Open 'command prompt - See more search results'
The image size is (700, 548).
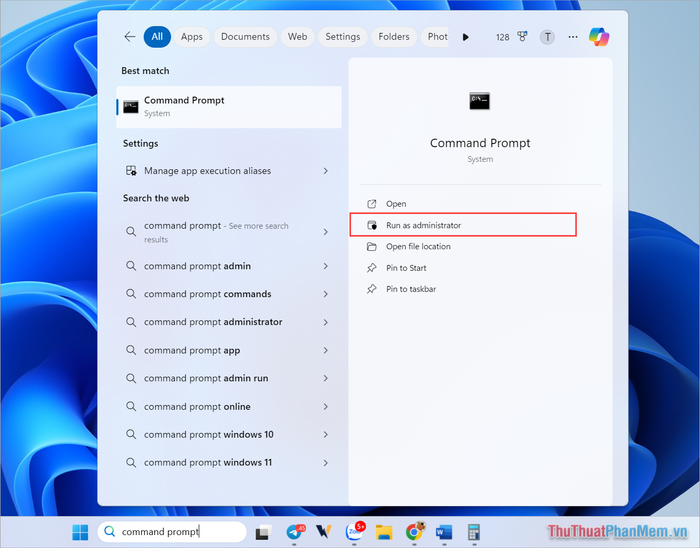pos(229,232)
